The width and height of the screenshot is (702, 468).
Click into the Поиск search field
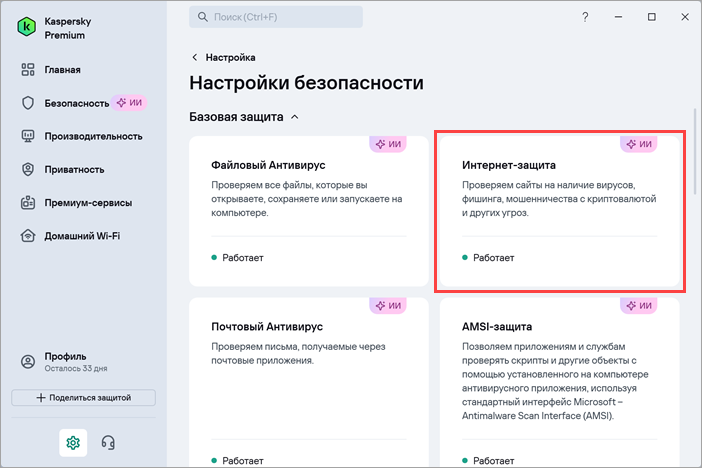[x=276, y=17]
